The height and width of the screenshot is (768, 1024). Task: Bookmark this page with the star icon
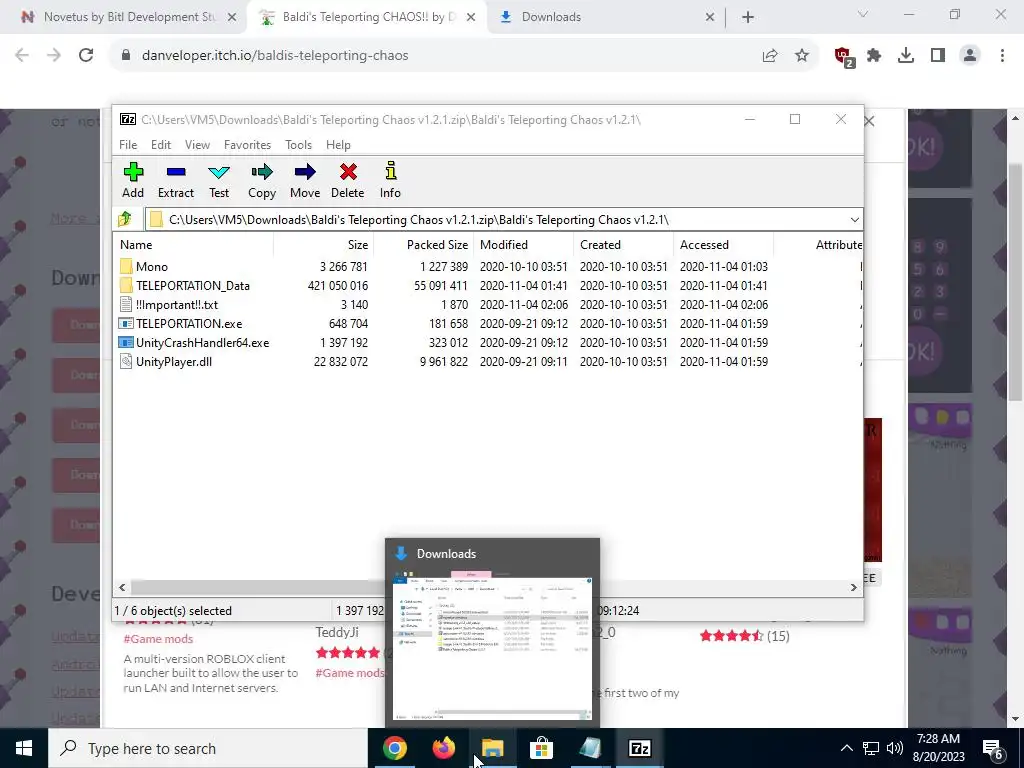(802, 56)
